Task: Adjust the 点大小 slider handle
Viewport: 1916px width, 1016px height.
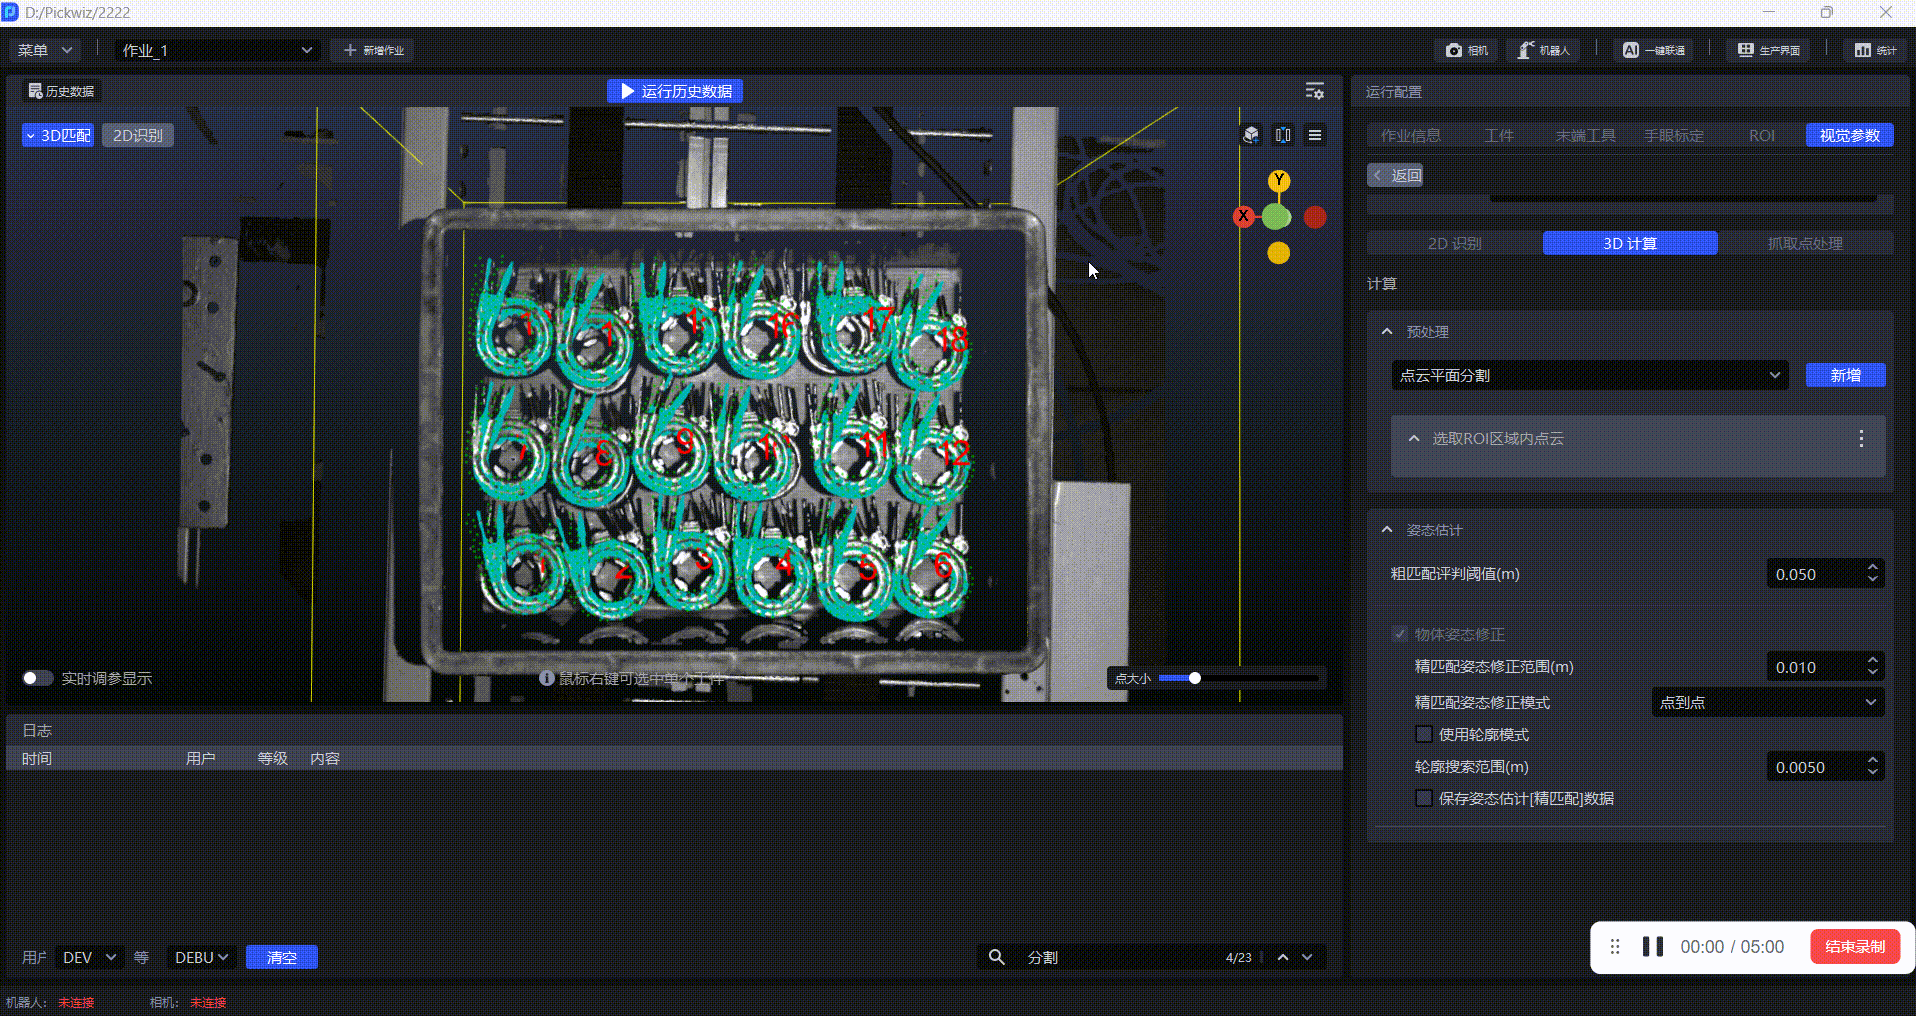Action: click(1194, 678)
